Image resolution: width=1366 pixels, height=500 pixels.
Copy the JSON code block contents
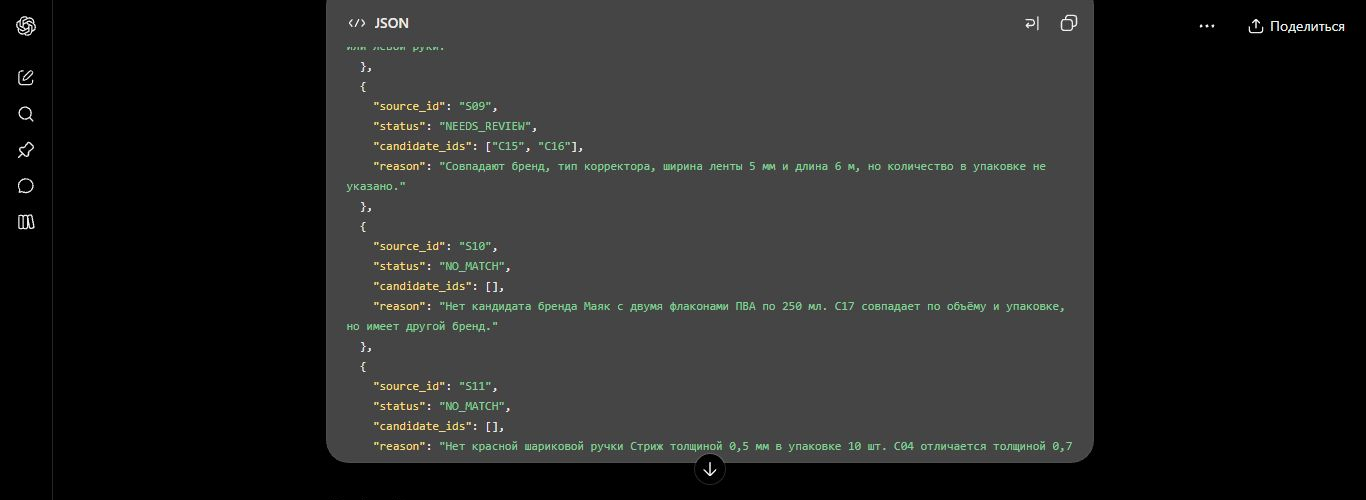pos(1069,23)
